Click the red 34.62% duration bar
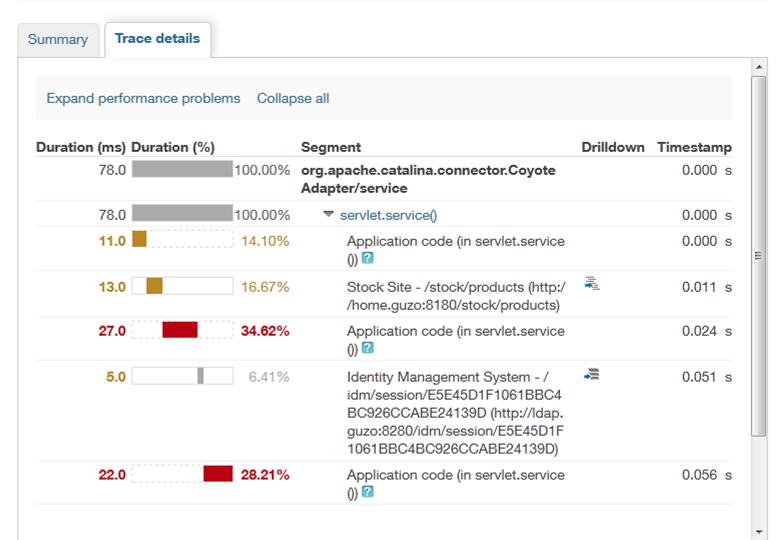 tap(180, 330)
